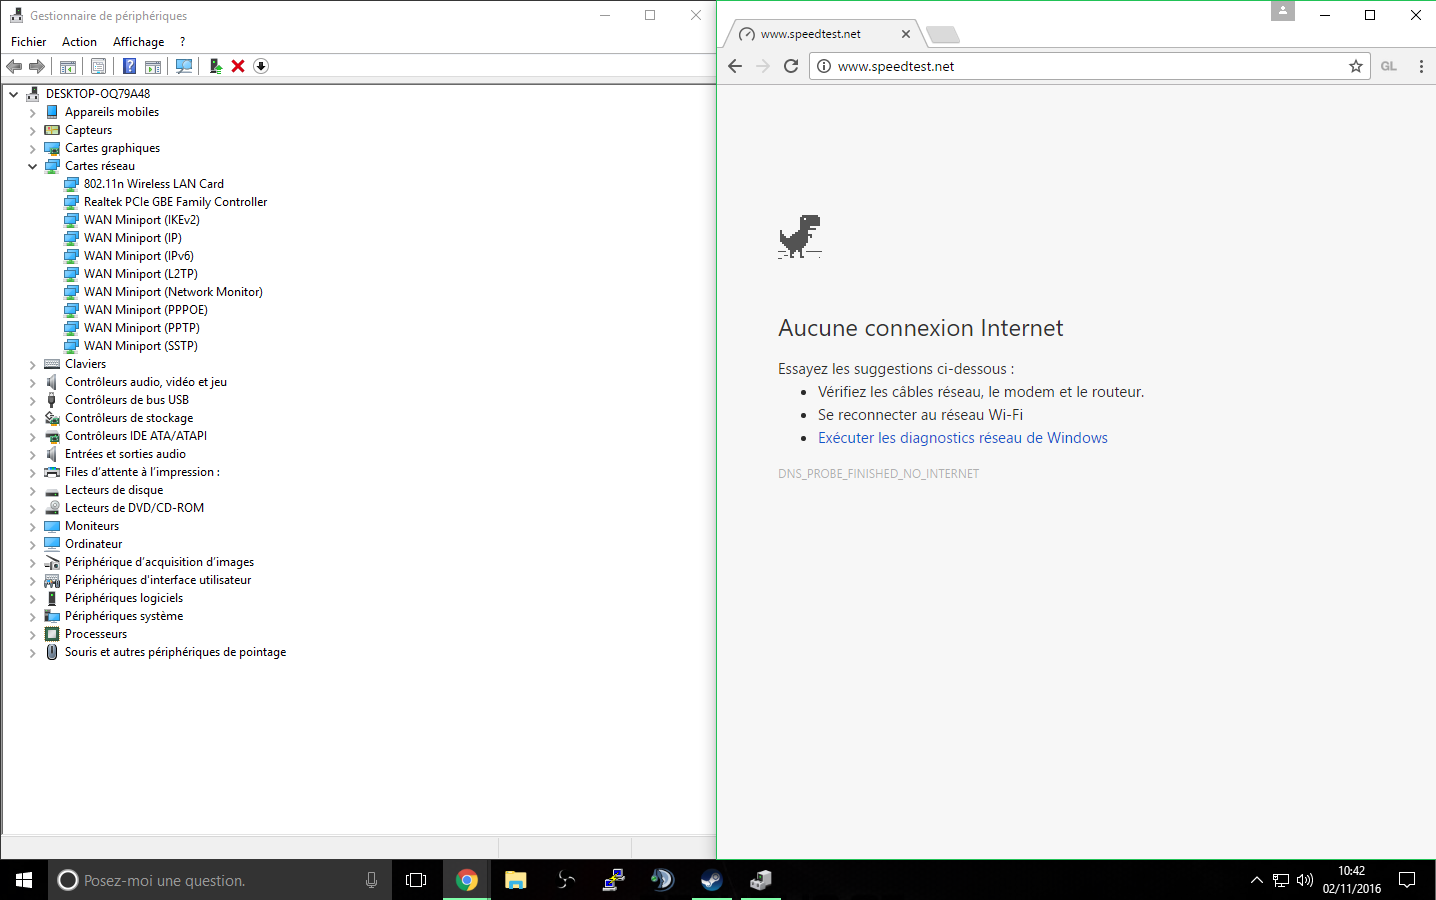Viewport: 1436px width, 900px height.
Task: Expand the Appareils mobiles category
Action: (33, 112)
